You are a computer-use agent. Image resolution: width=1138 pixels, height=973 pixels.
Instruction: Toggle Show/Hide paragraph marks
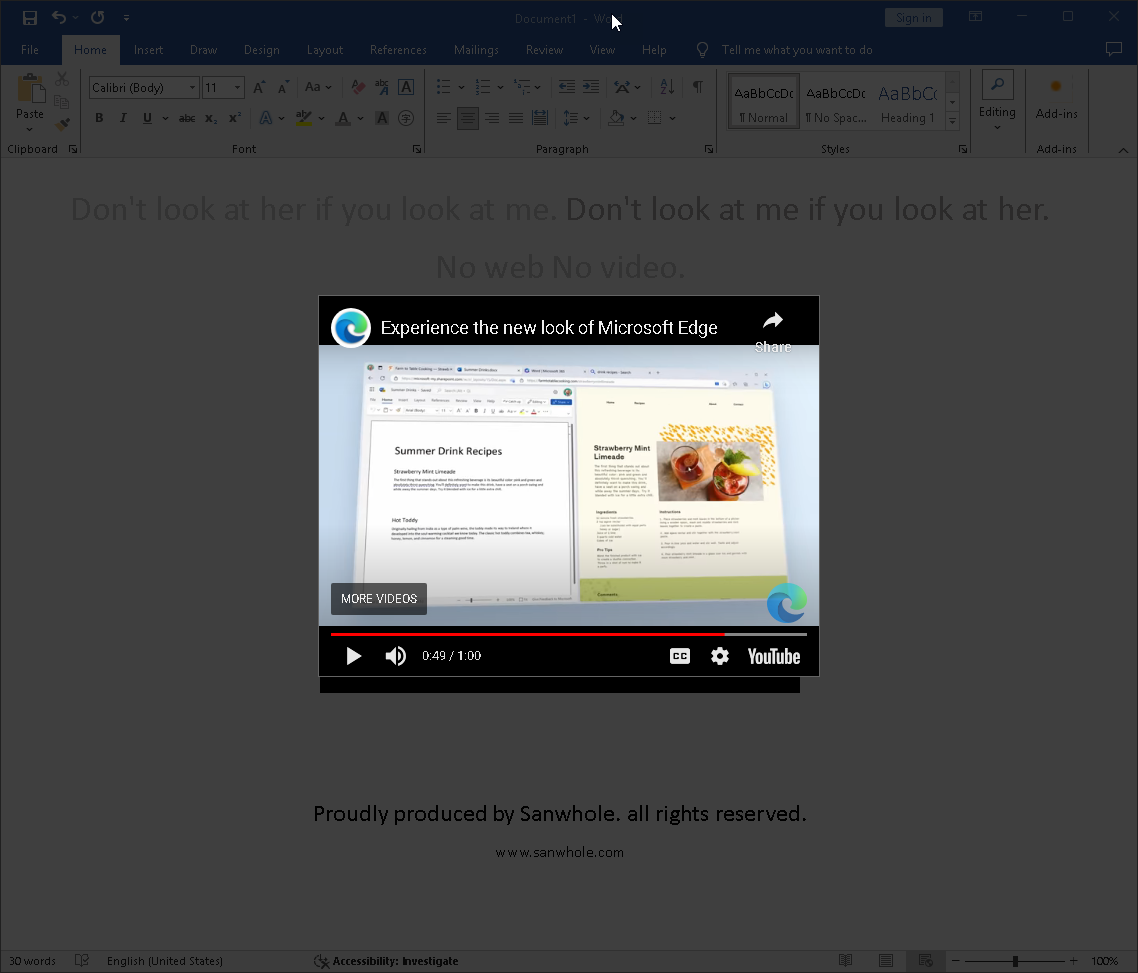point(697,87)
